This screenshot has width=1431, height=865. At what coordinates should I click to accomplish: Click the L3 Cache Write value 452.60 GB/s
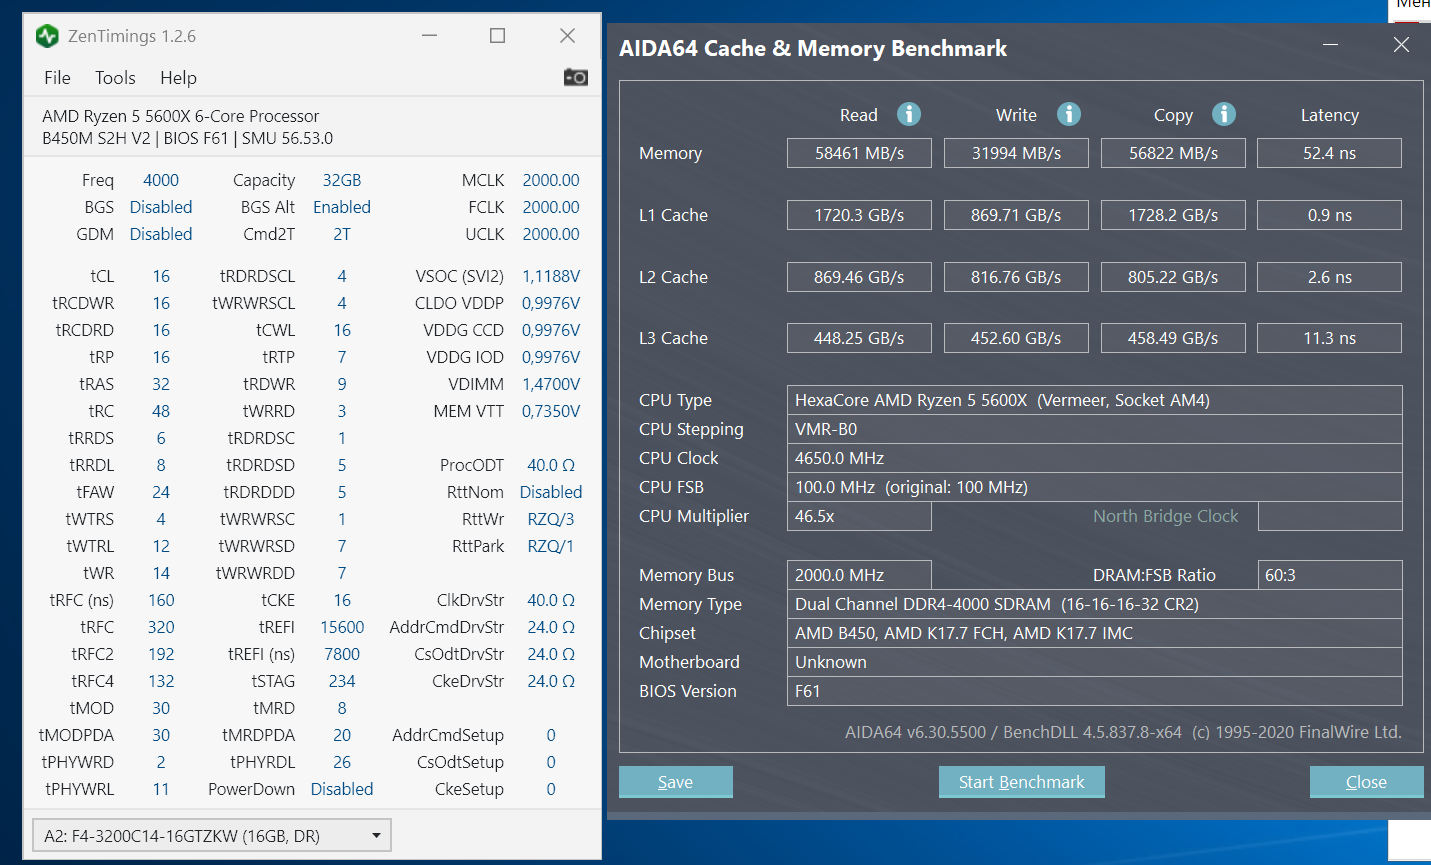(x=1016, y=338)
